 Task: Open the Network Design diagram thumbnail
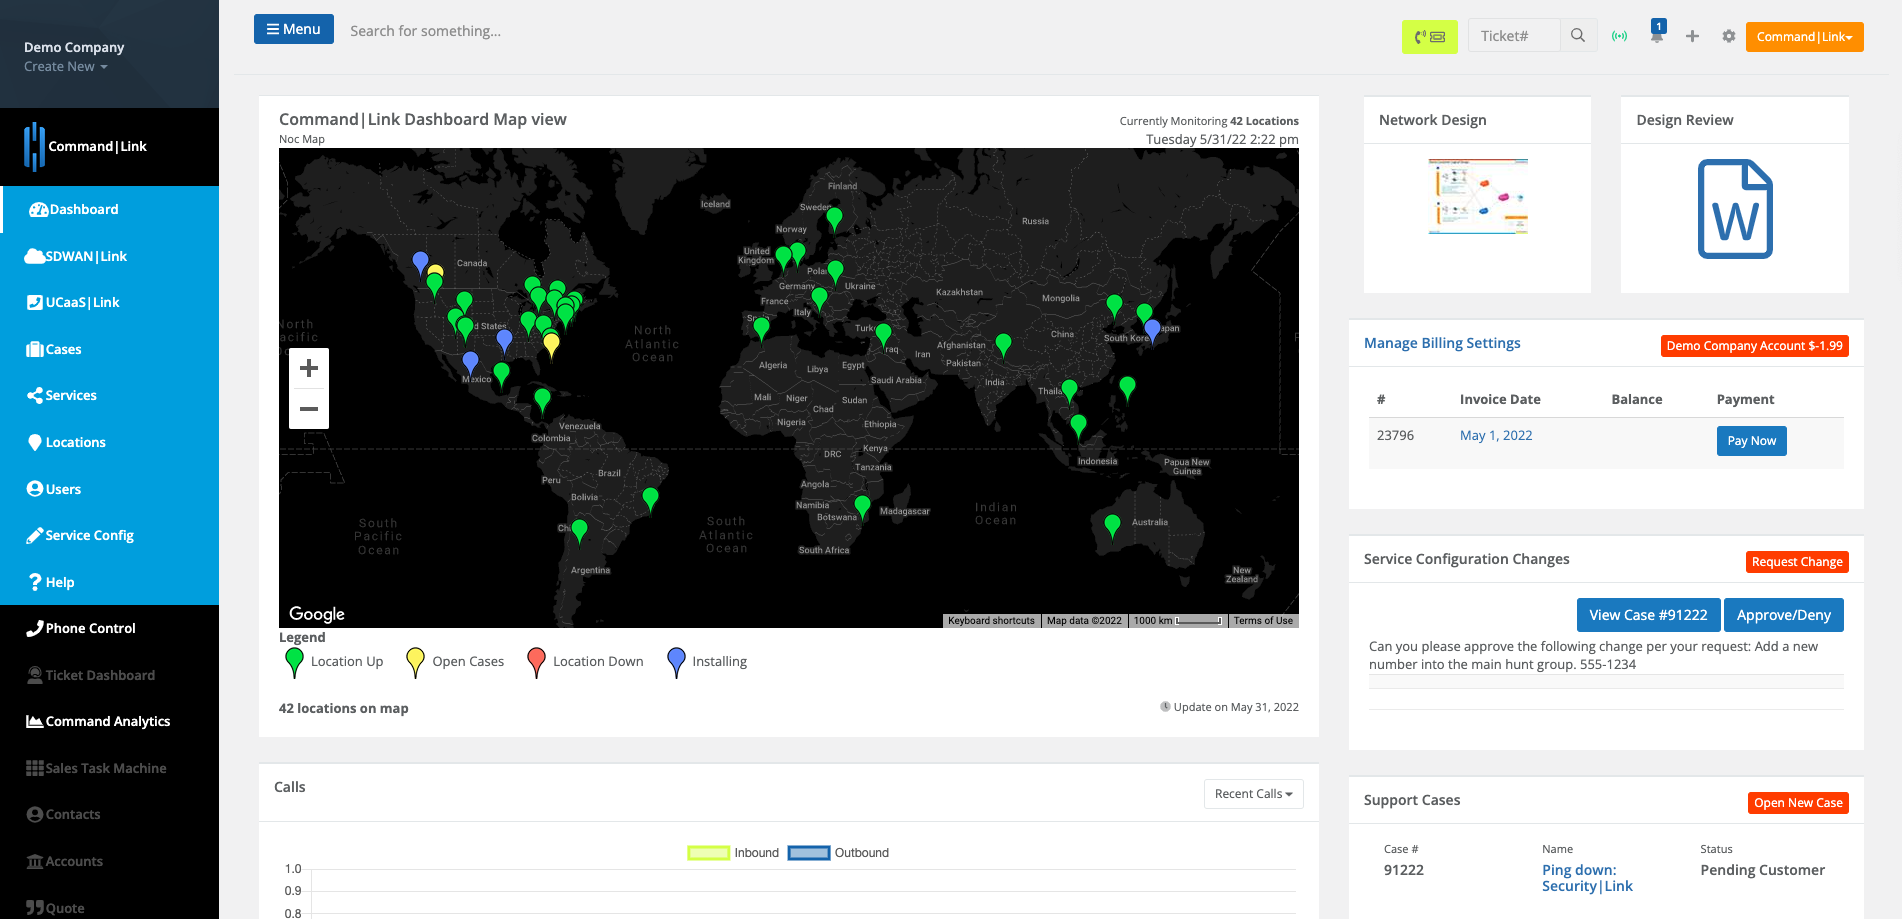tap(1478, 196)
